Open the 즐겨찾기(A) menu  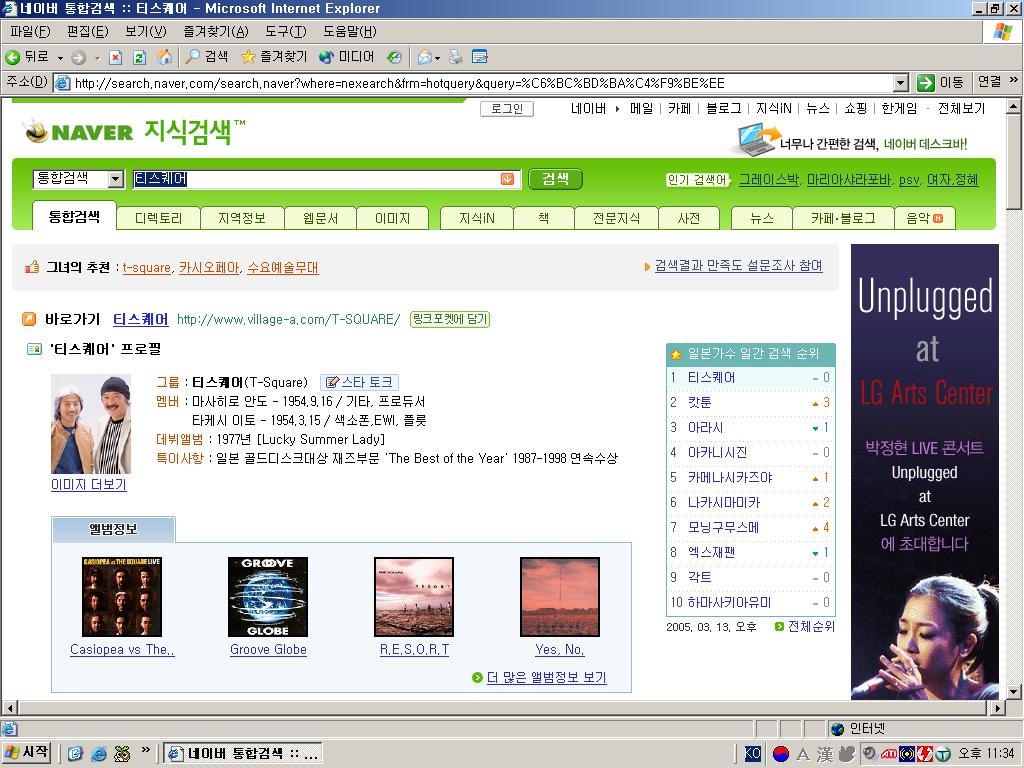(216, 31)
